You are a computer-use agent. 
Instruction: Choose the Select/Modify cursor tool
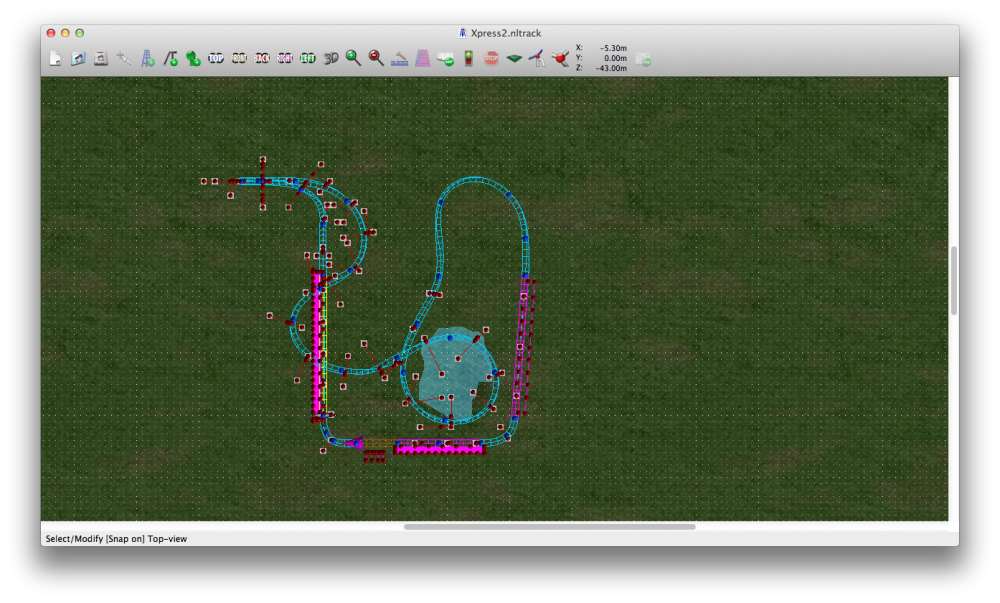124,59
